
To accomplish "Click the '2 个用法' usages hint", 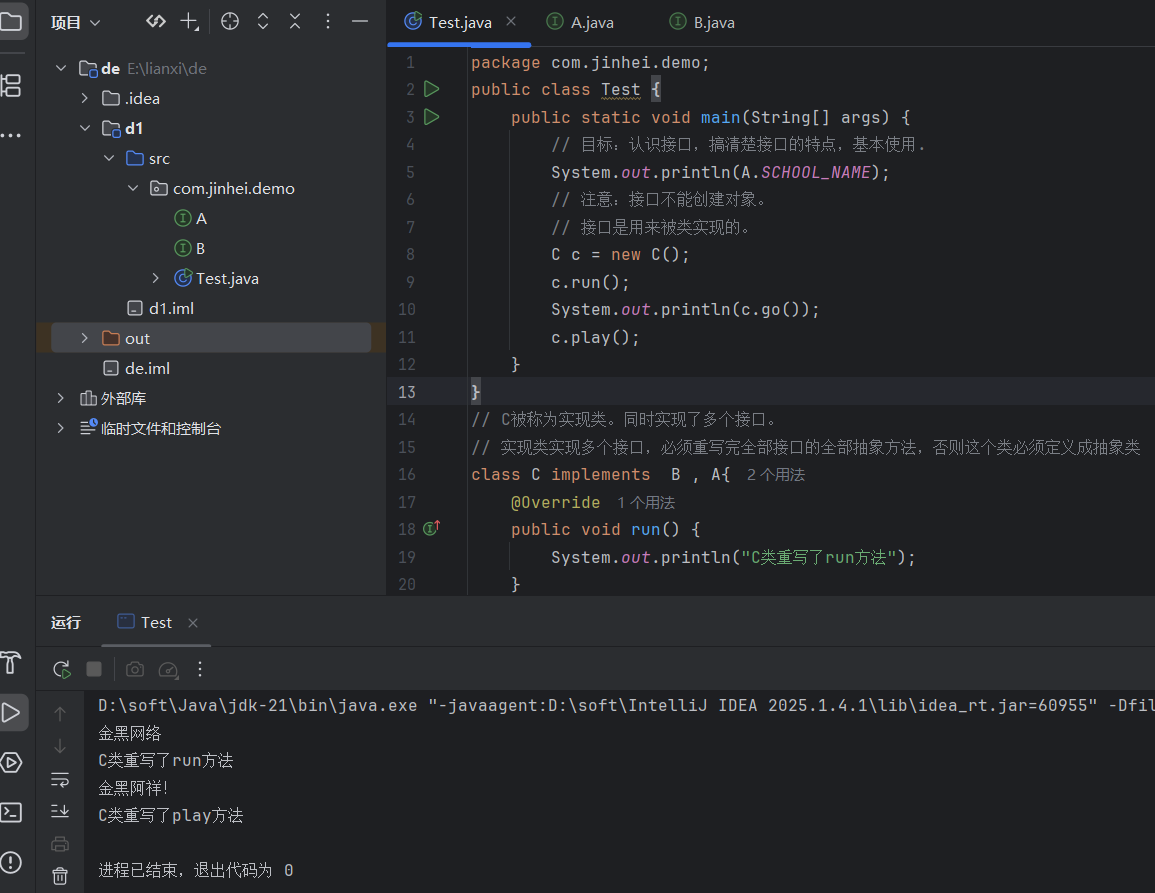I will (x=776, y=474).
